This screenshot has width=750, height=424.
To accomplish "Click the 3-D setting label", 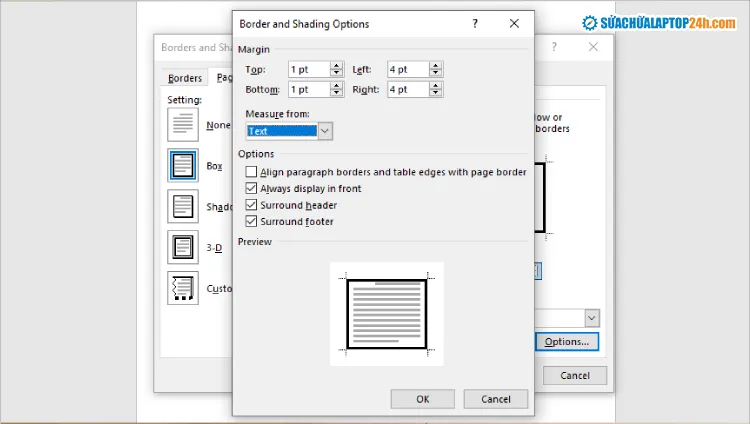I will tap(214, 247).
